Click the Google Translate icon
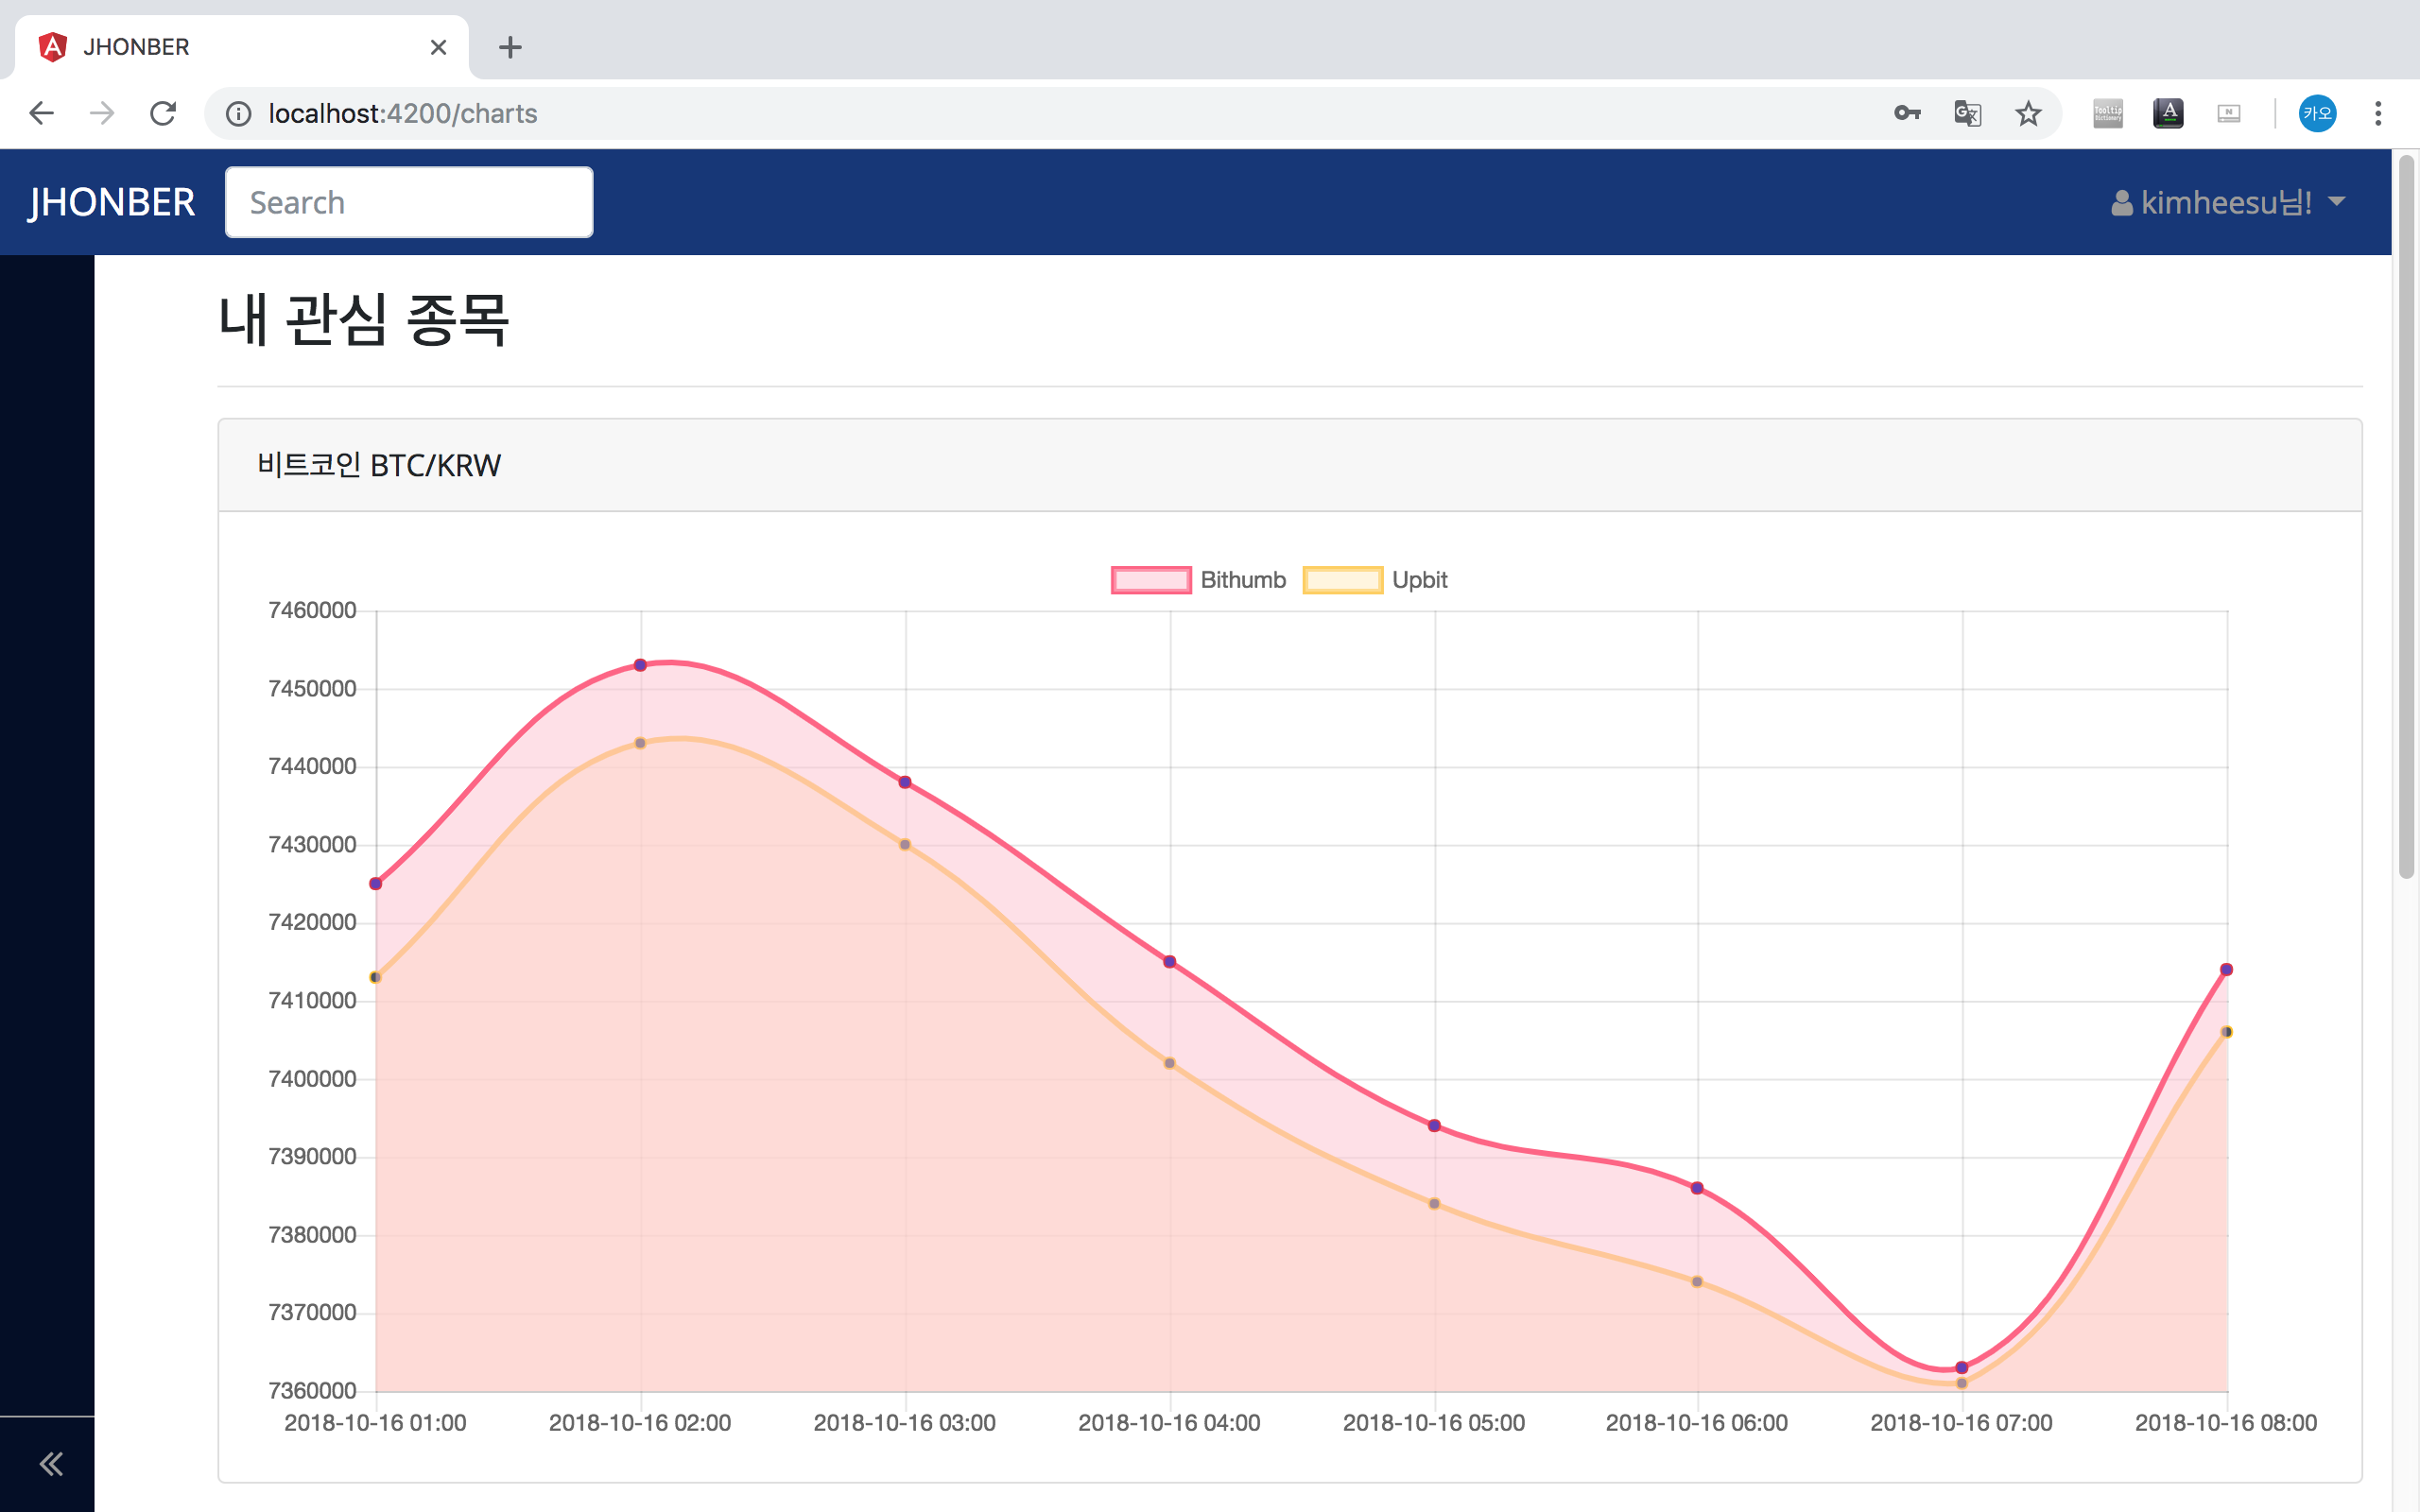 click(1967, 113)
